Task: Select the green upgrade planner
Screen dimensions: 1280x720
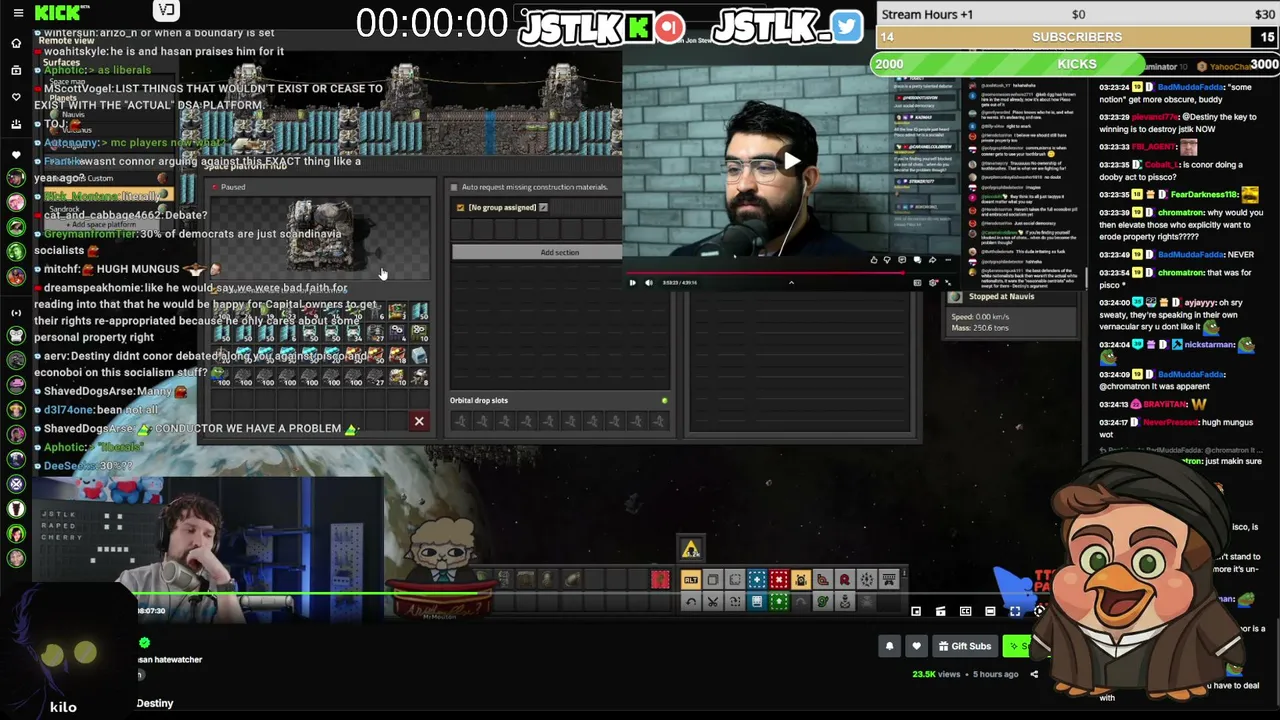Action: tap(779, 602)
